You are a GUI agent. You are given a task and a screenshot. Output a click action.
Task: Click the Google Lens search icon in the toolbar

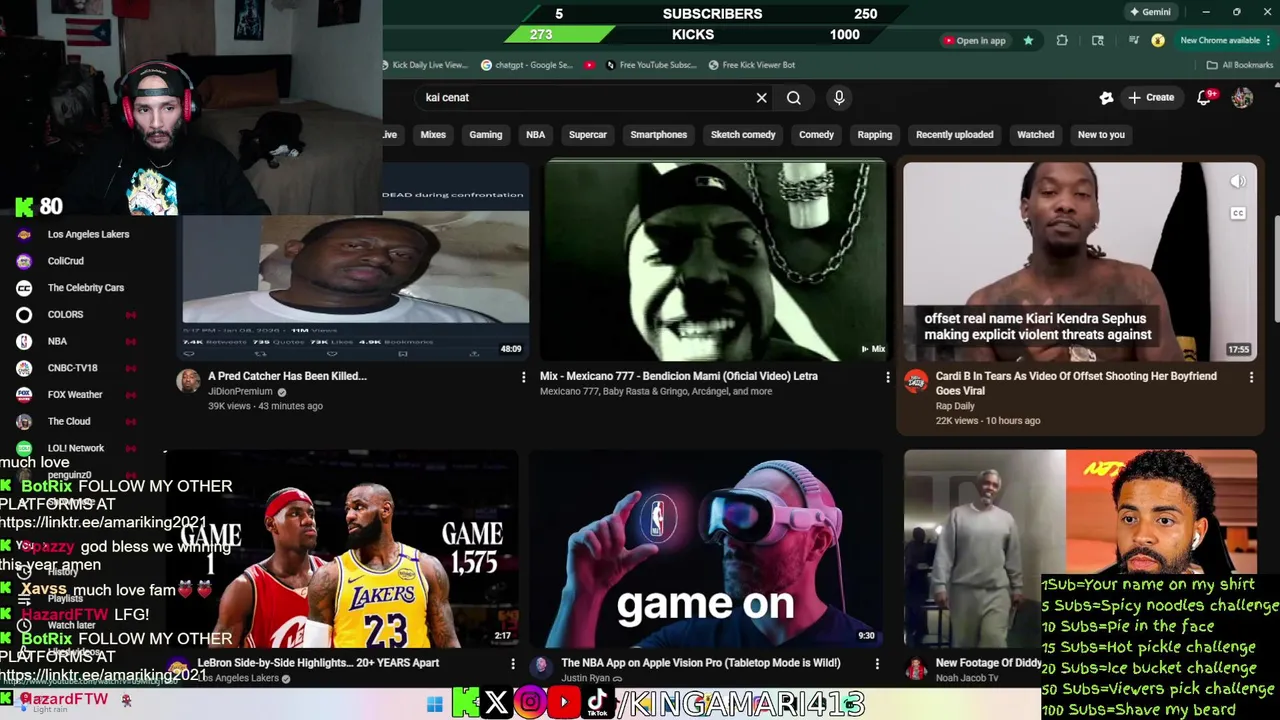1098,40
